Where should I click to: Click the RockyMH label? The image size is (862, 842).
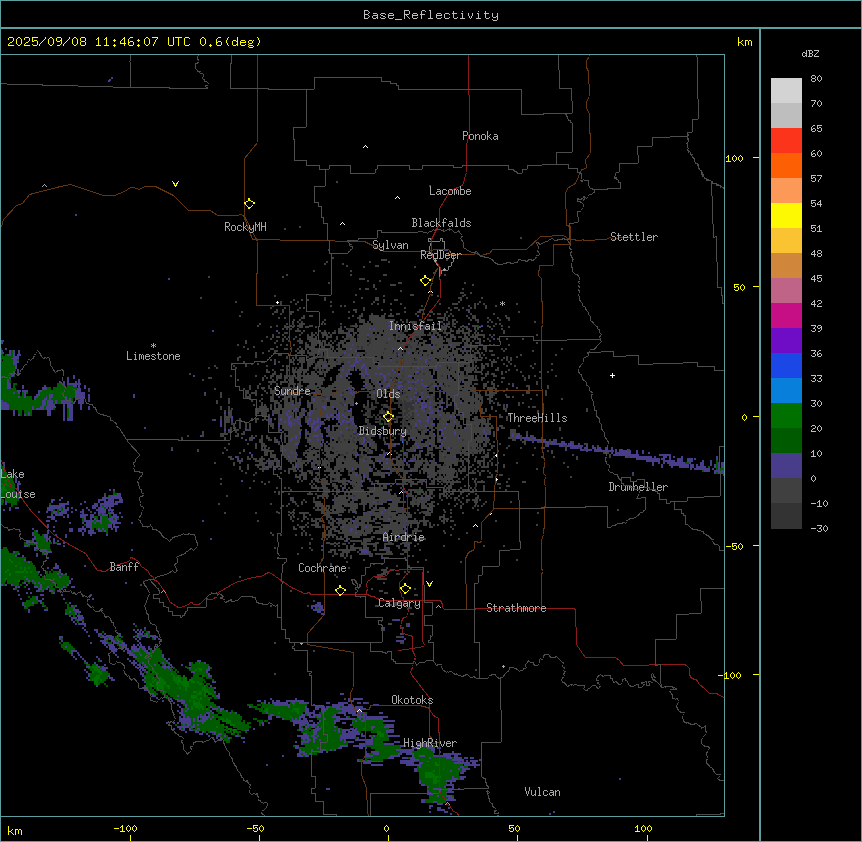[245, 226]
